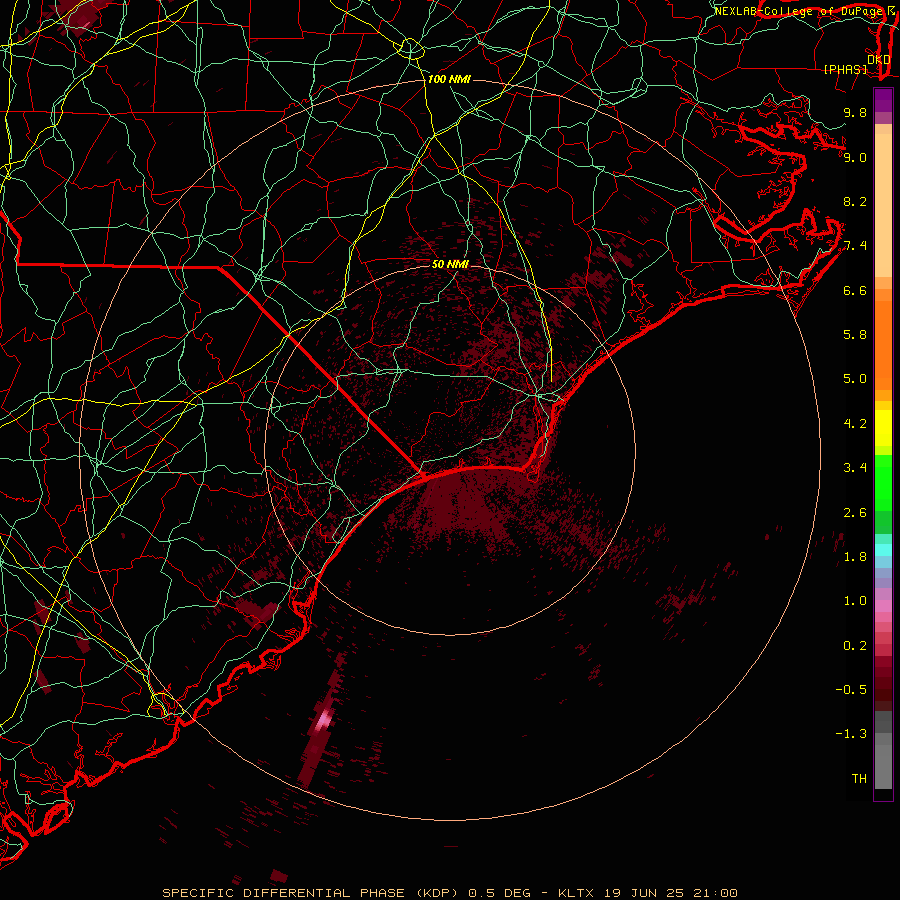Click the 0.2 color scale value
900x900 pixels.
[x=855, y=646]
